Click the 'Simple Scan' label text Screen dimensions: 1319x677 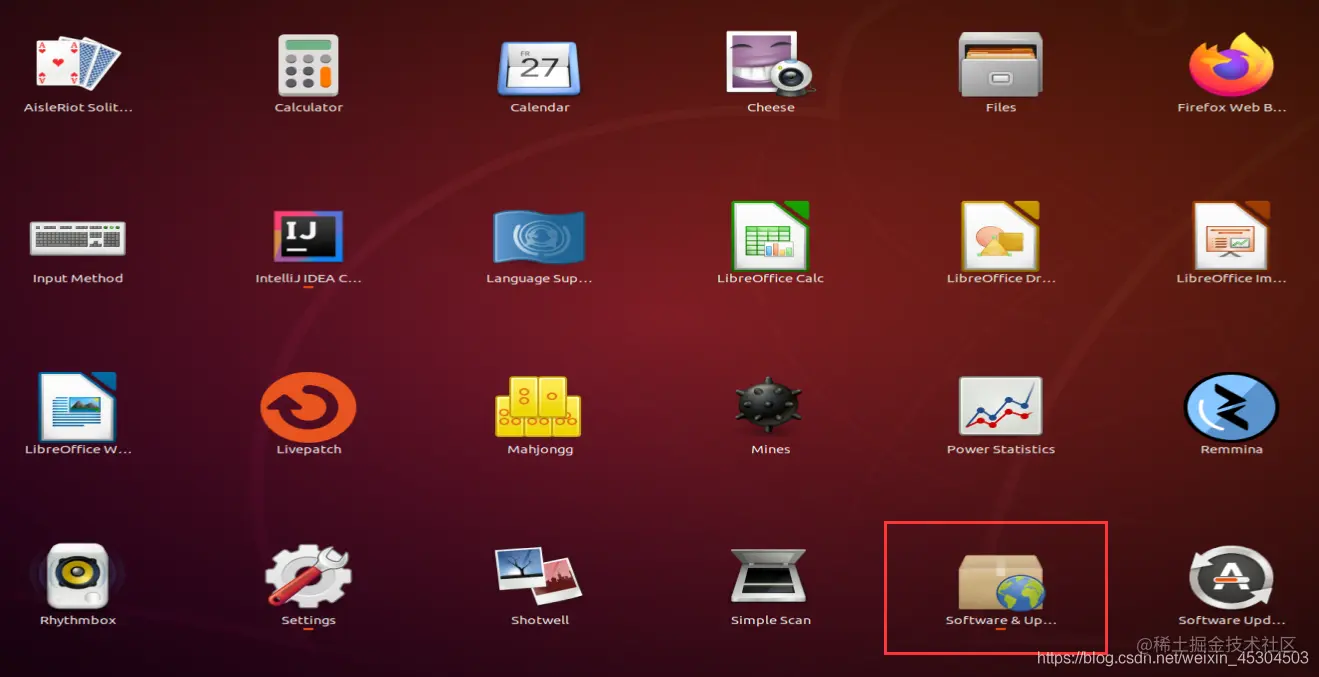[x=770, y=621]
